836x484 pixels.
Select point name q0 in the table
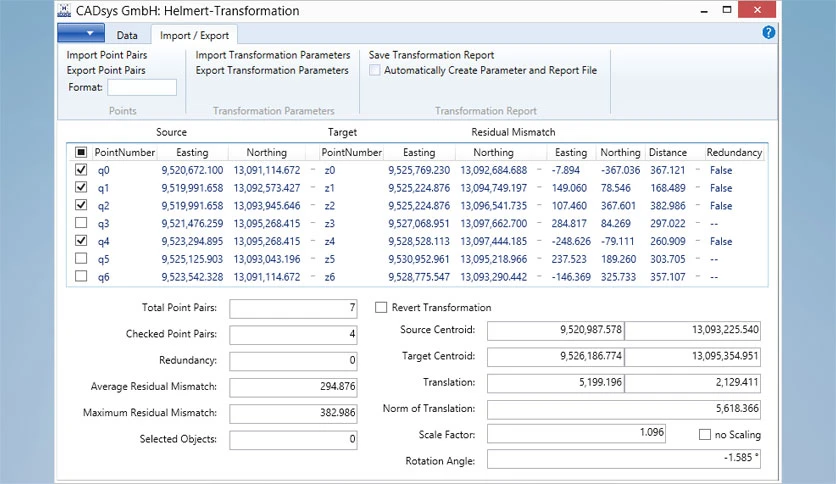coord(103,171)
